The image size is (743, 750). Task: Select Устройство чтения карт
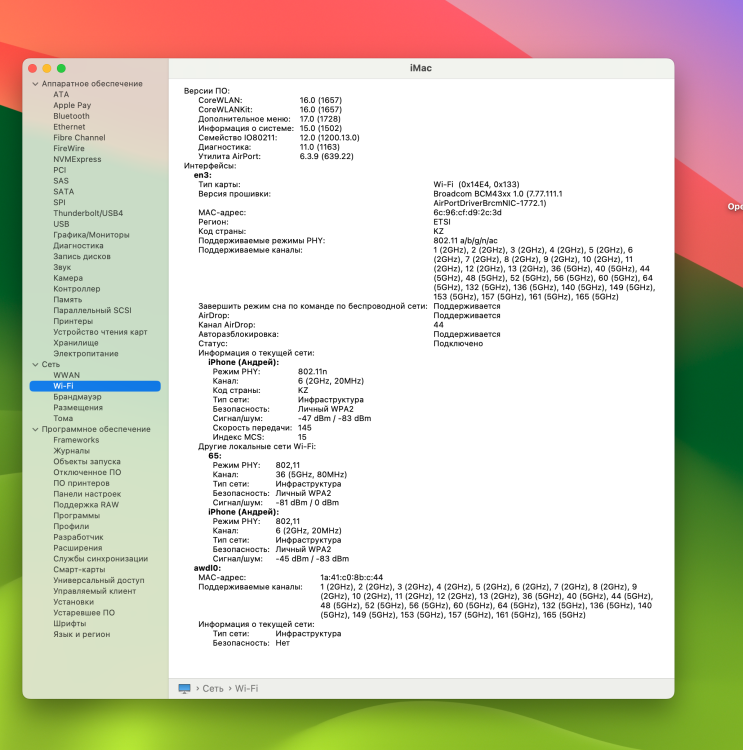coord(100,332)
